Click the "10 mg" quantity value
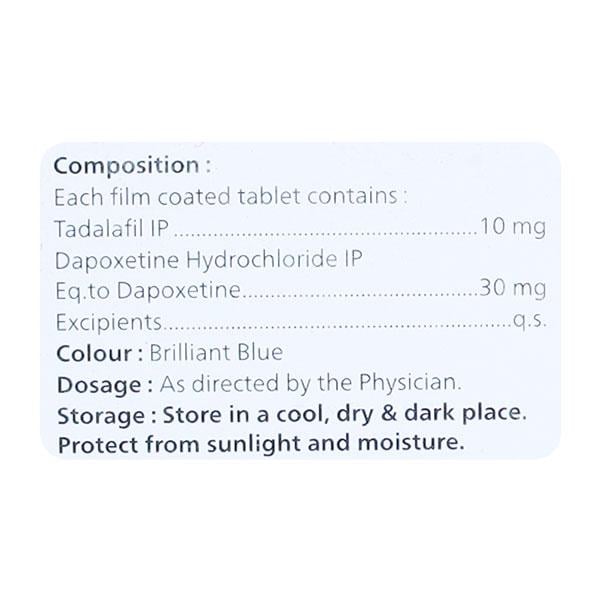This screenshot has width=600, height=600. click(513, 227)
